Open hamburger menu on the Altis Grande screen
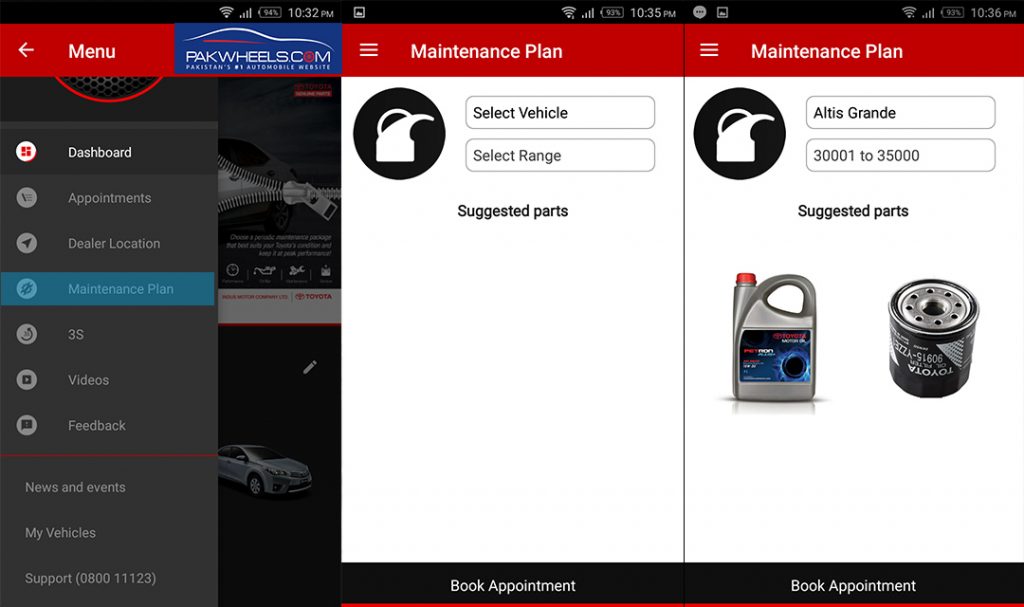Viewport: 1024px width, 607px height. [x=709, y=50]
